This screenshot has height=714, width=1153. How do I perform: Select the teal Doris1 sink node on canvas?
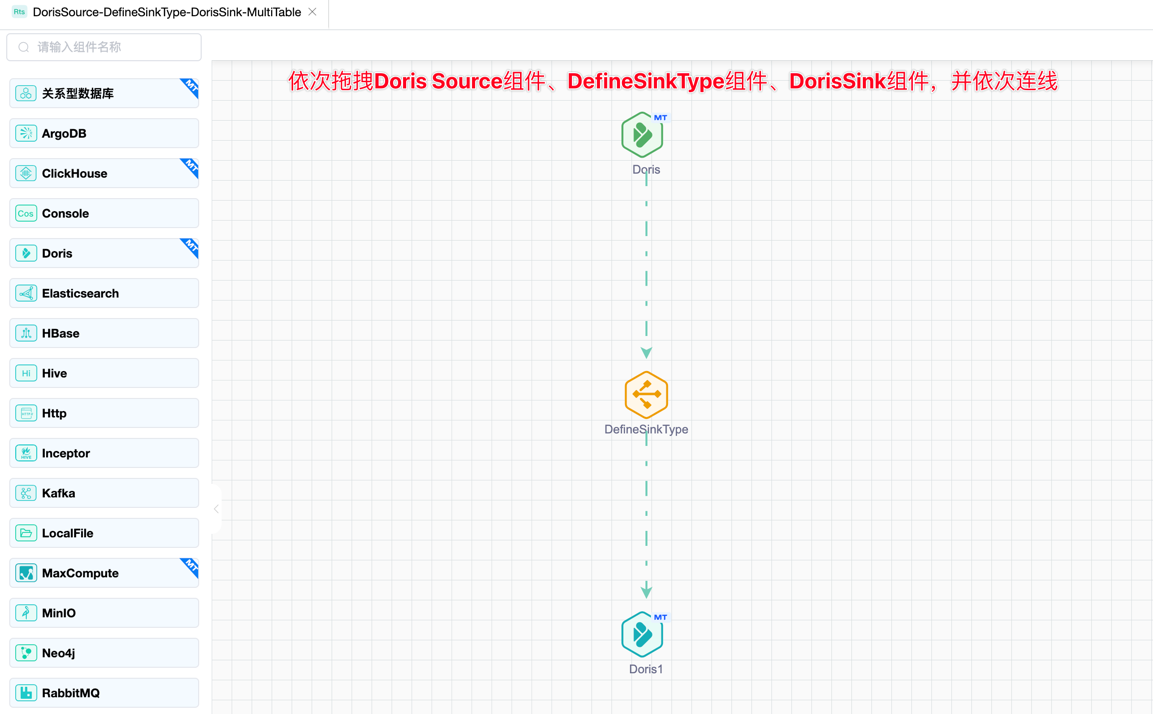(642, 634)
